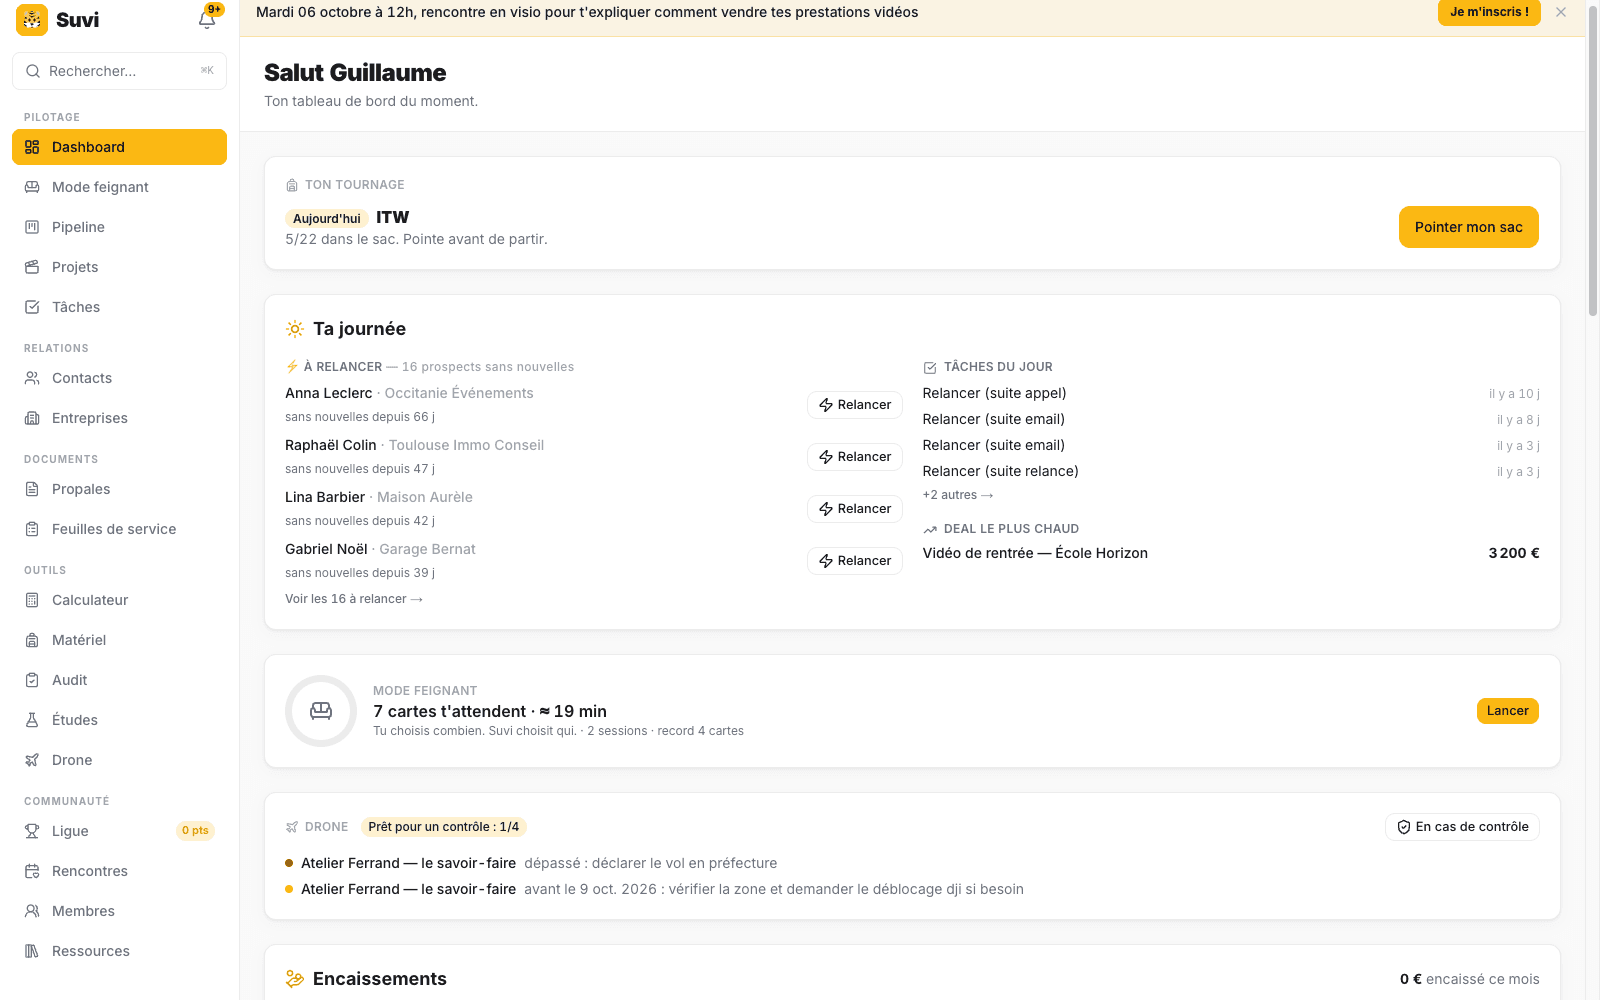Open En cas de contrôle
This screenshot has width=1600, height=1000.
pyautogui.click(x=1462, y=827)
